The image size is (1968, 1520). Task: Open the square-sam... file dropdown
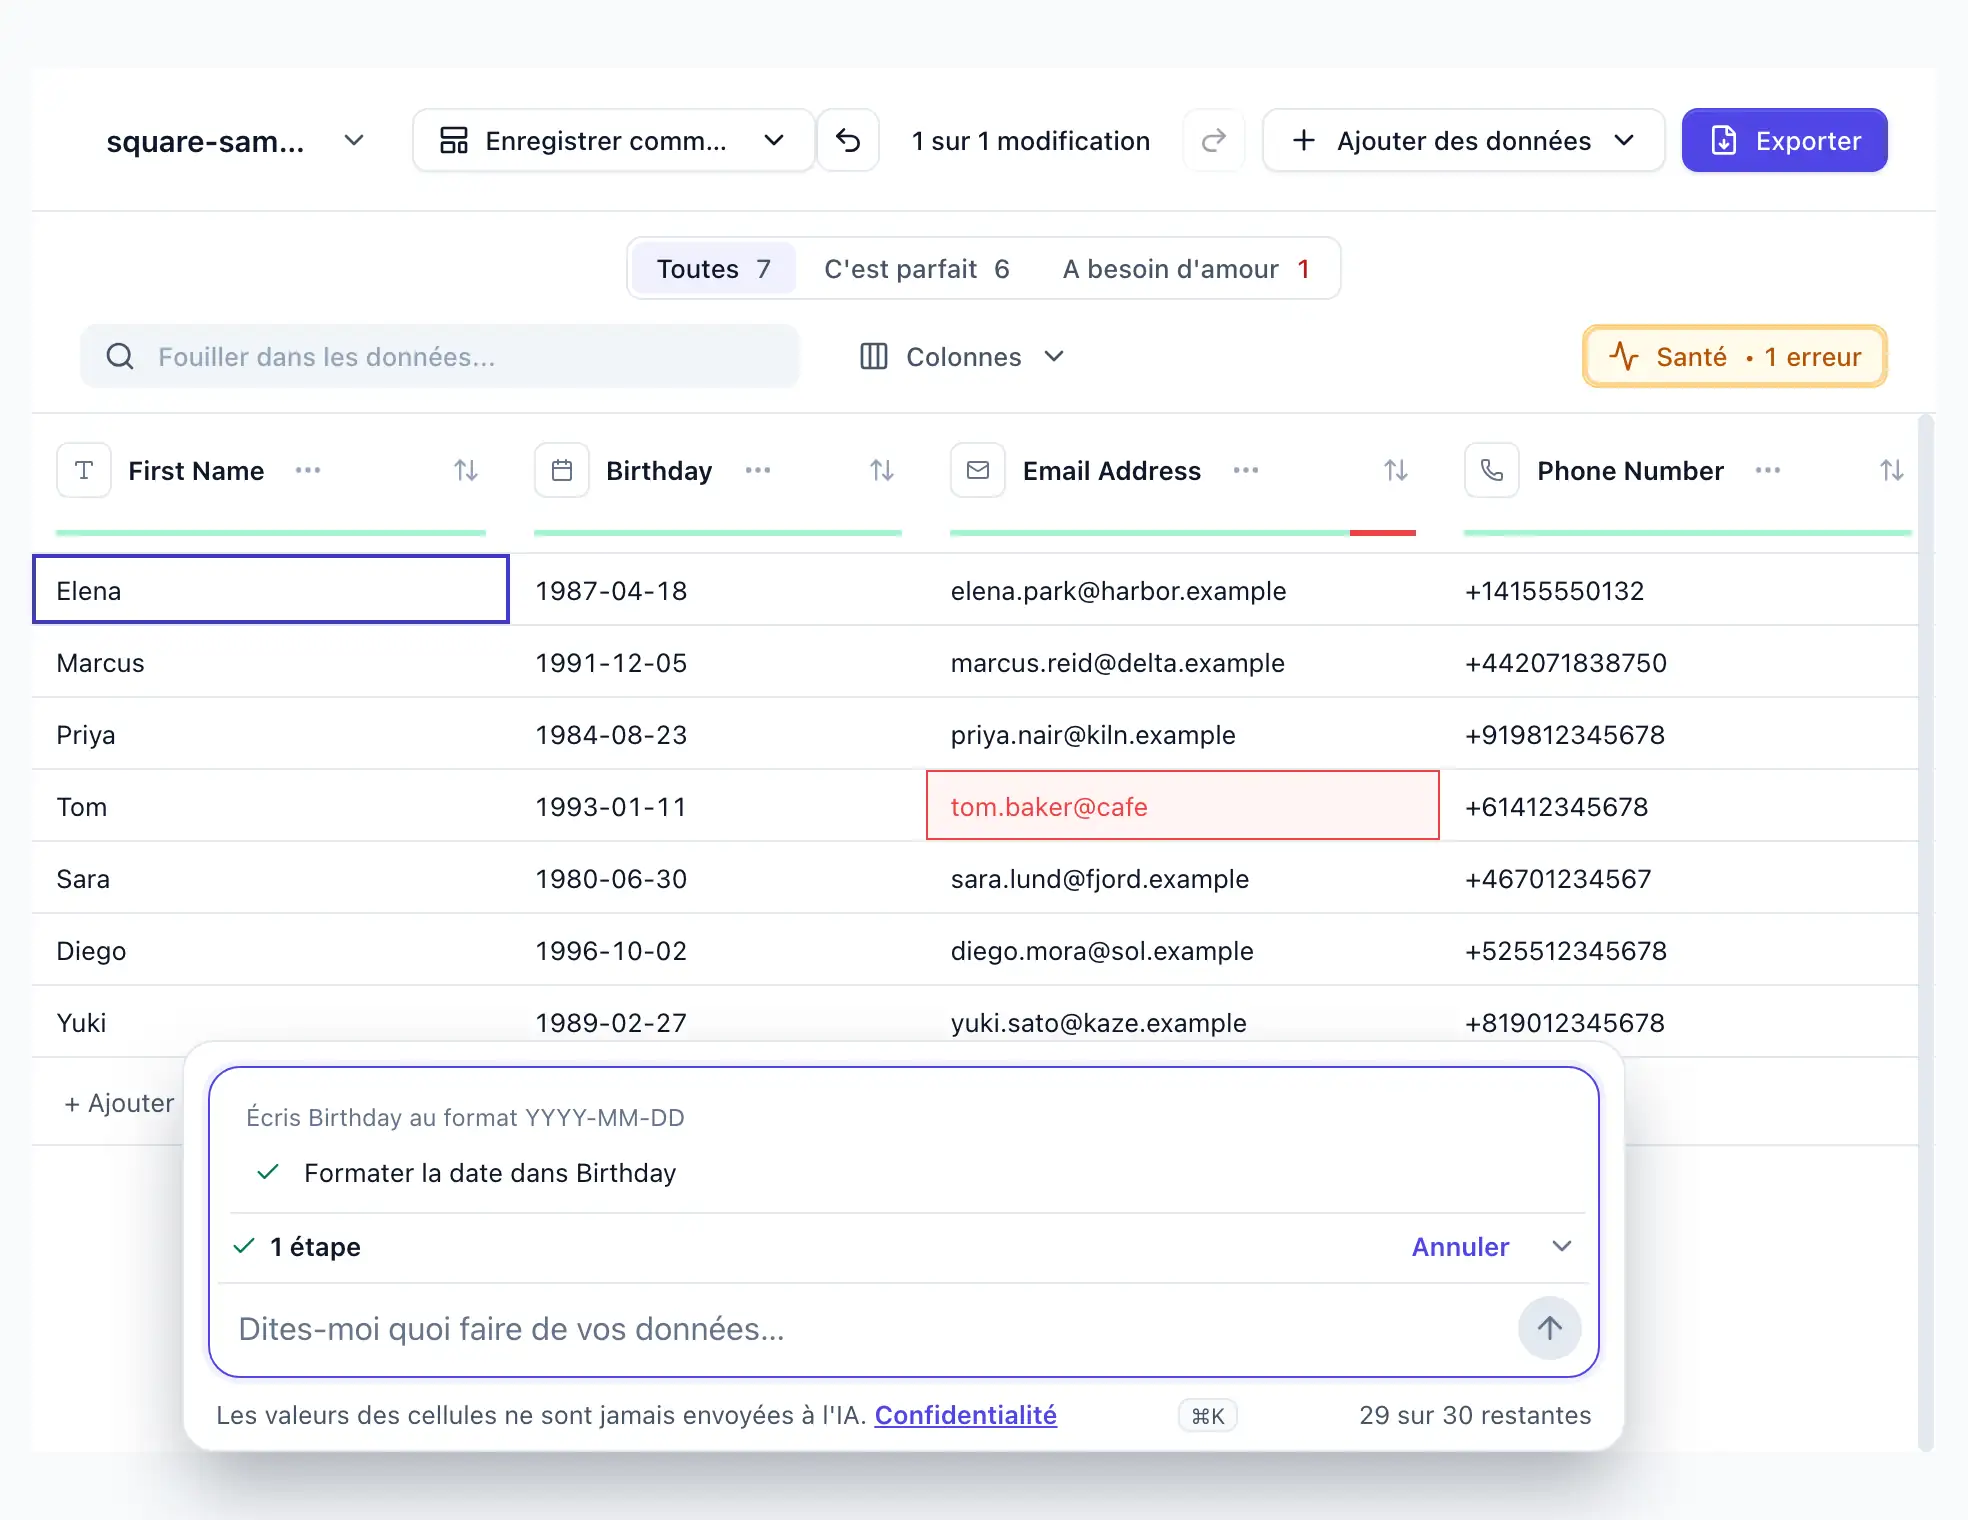tap(235, 141)
